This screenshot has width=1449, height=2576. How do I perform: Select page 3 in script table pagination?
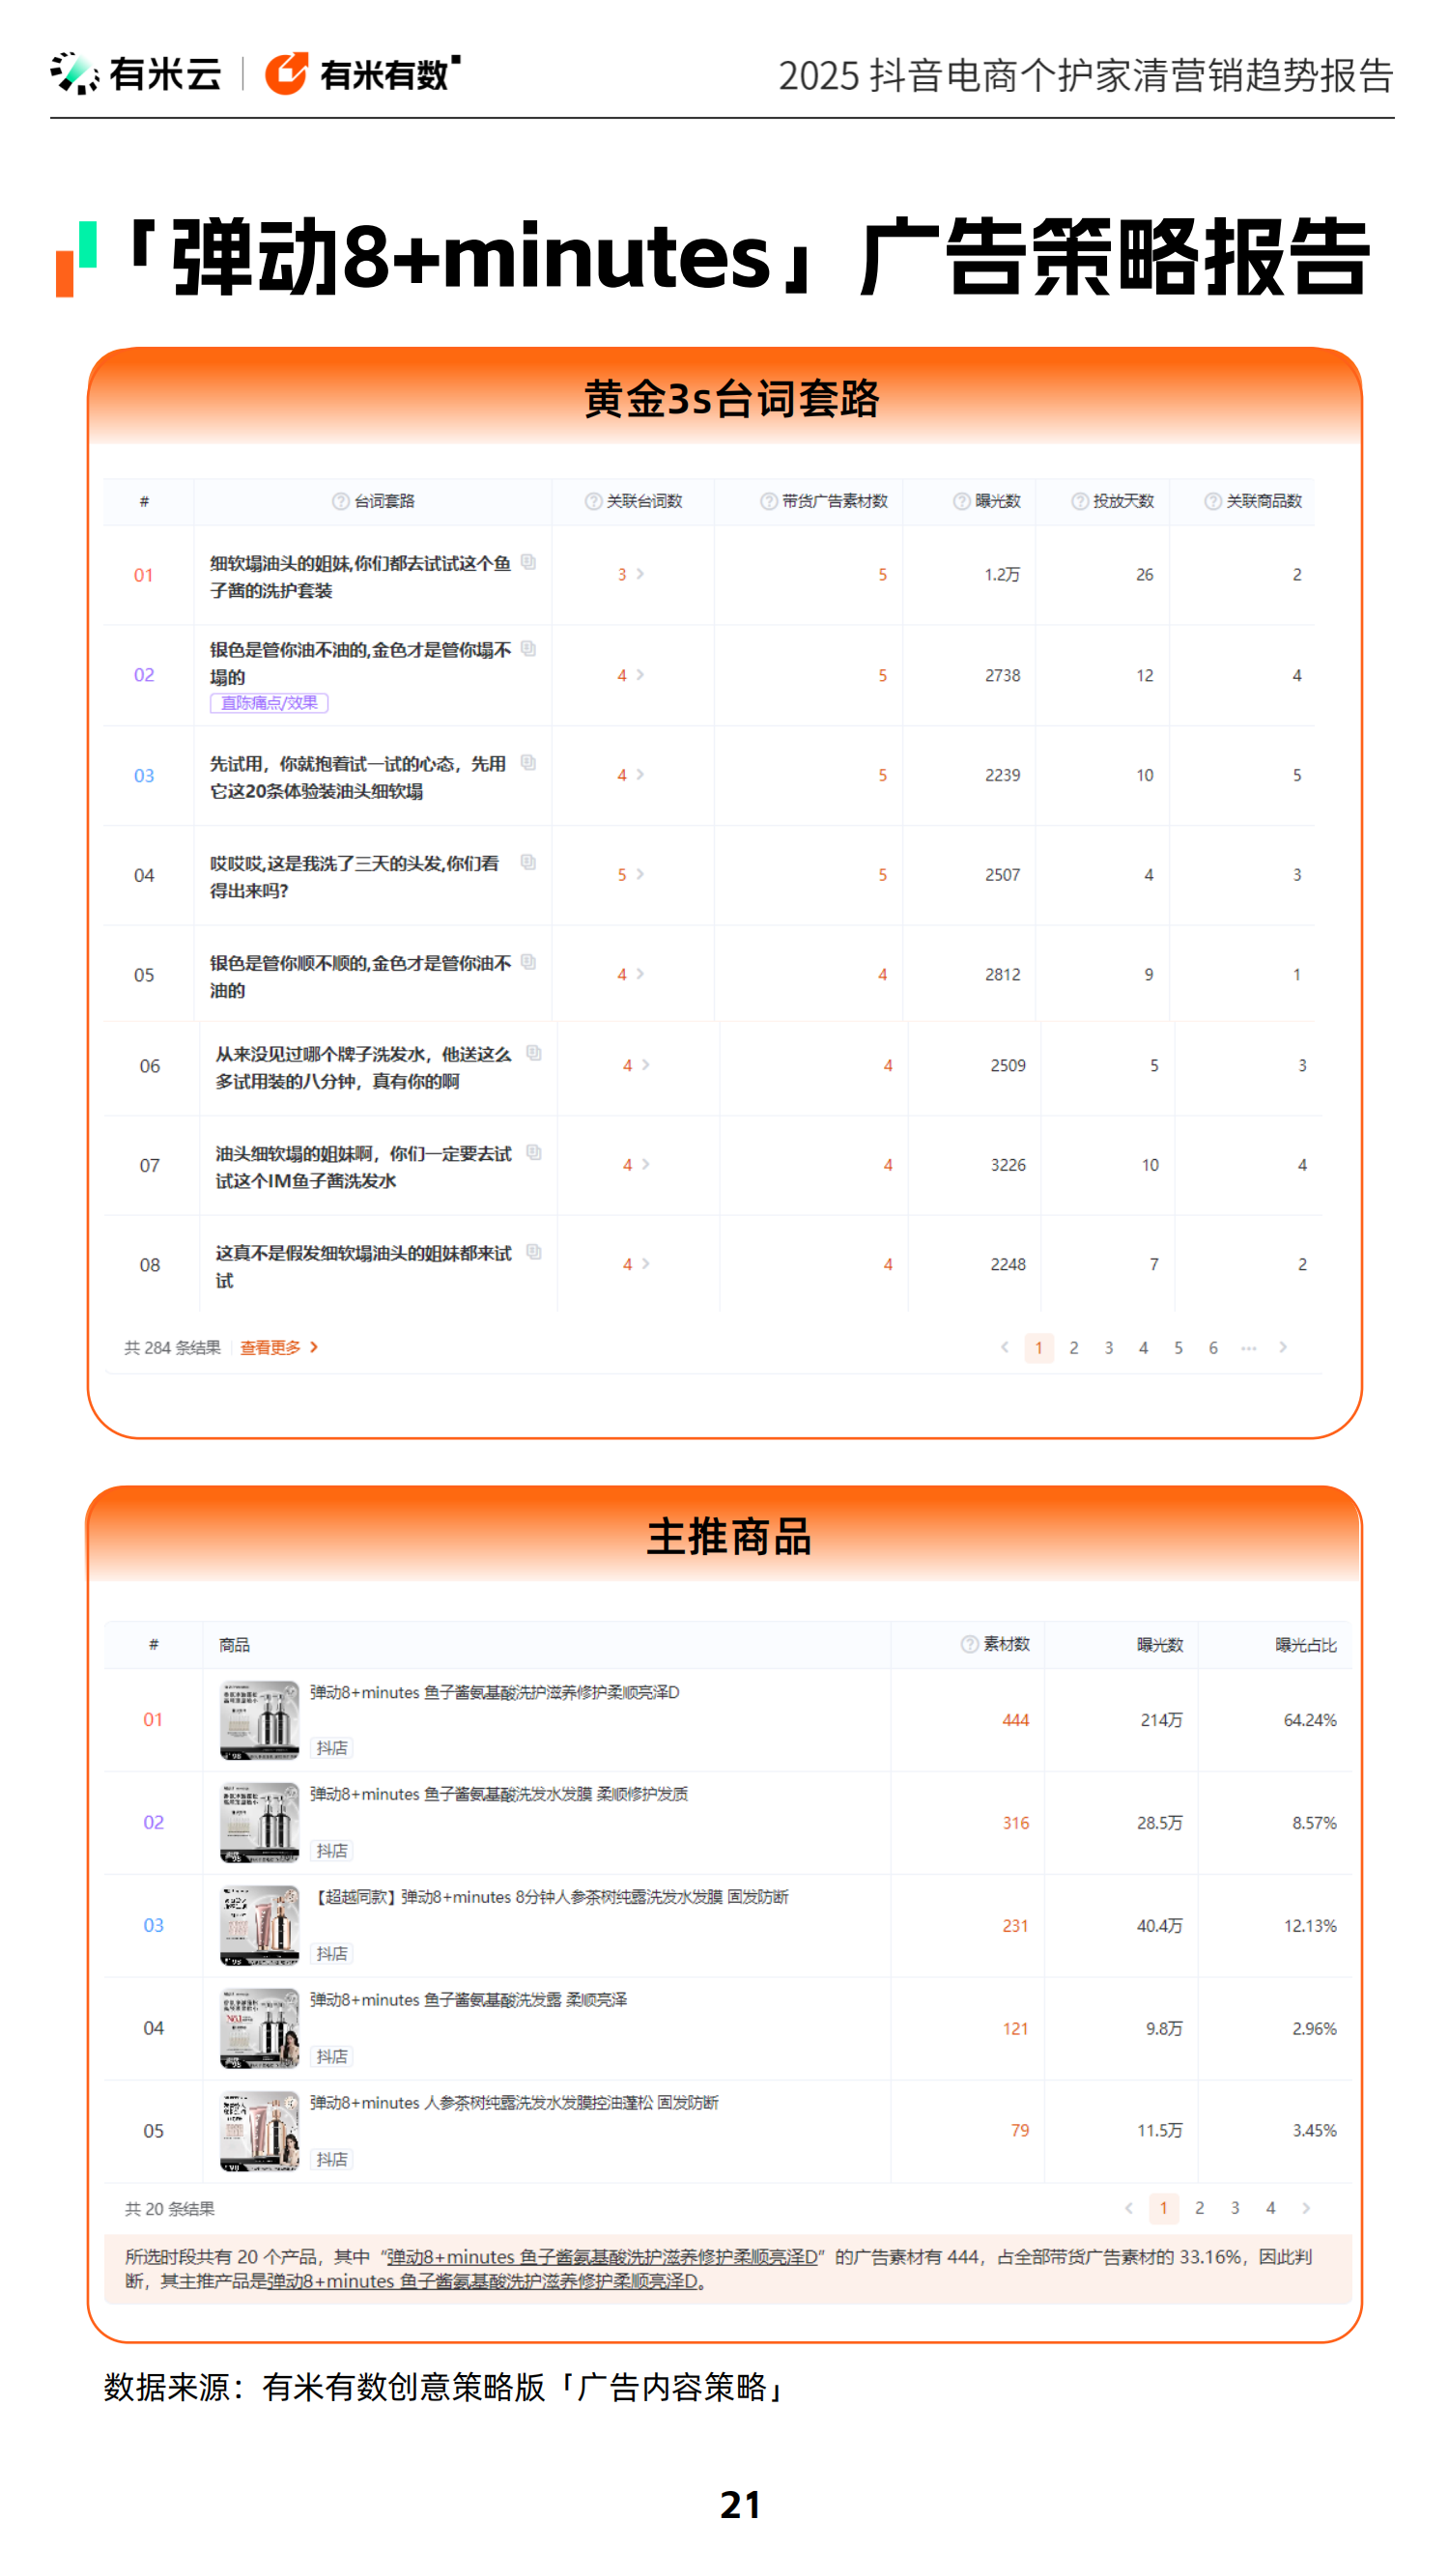pyautogui.click(x=1109, y=1348)
